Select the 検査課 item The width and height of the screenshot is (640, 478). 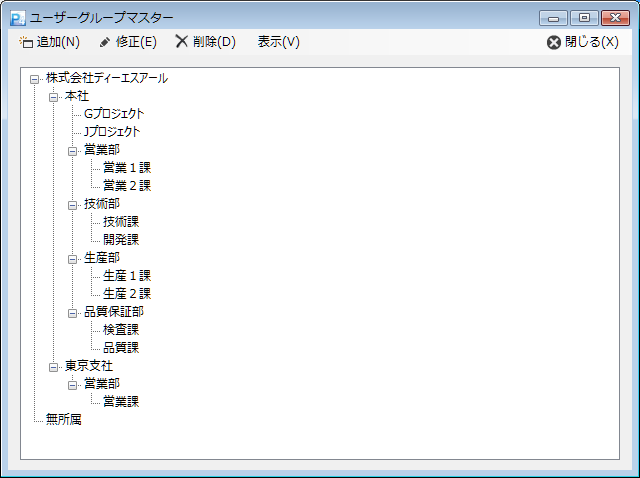click(x=121, y=330)
